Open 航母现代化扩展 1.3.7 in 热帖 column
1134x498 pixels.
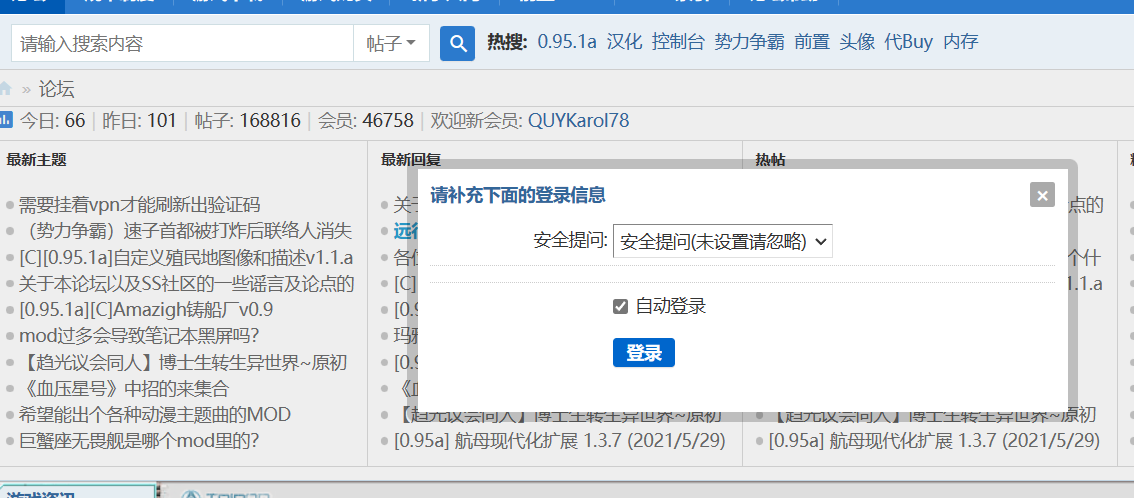(934, 440)
